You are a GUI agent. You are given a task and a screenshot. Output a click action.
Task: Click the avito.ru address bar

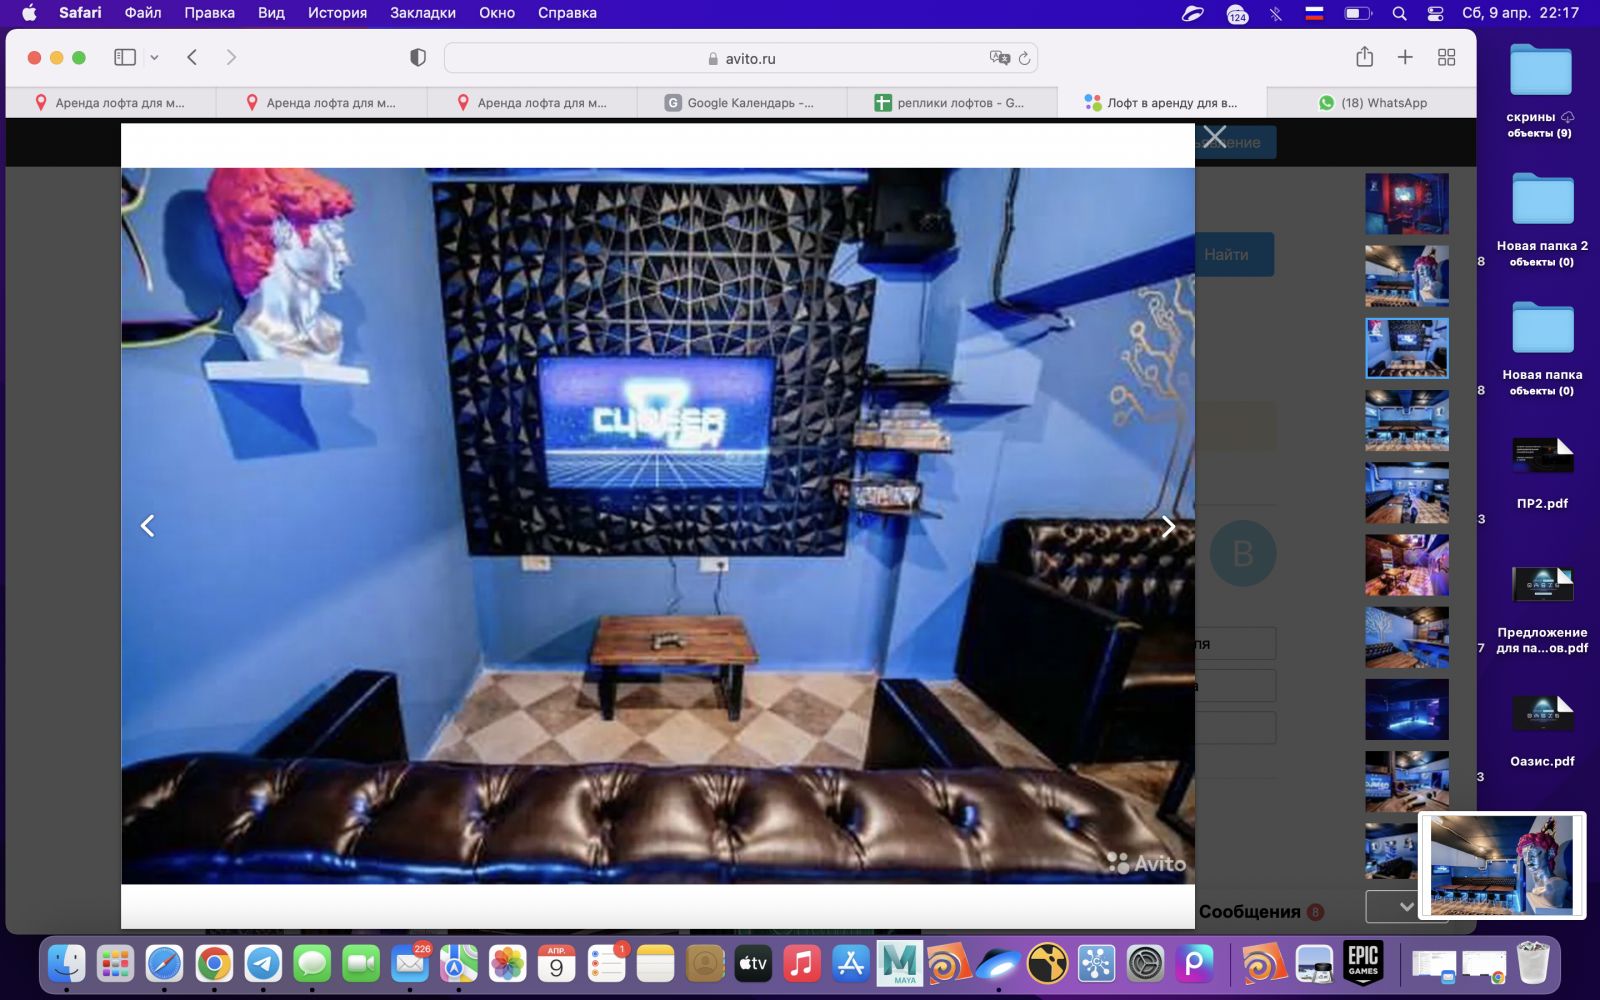click(x=740, y=59)
